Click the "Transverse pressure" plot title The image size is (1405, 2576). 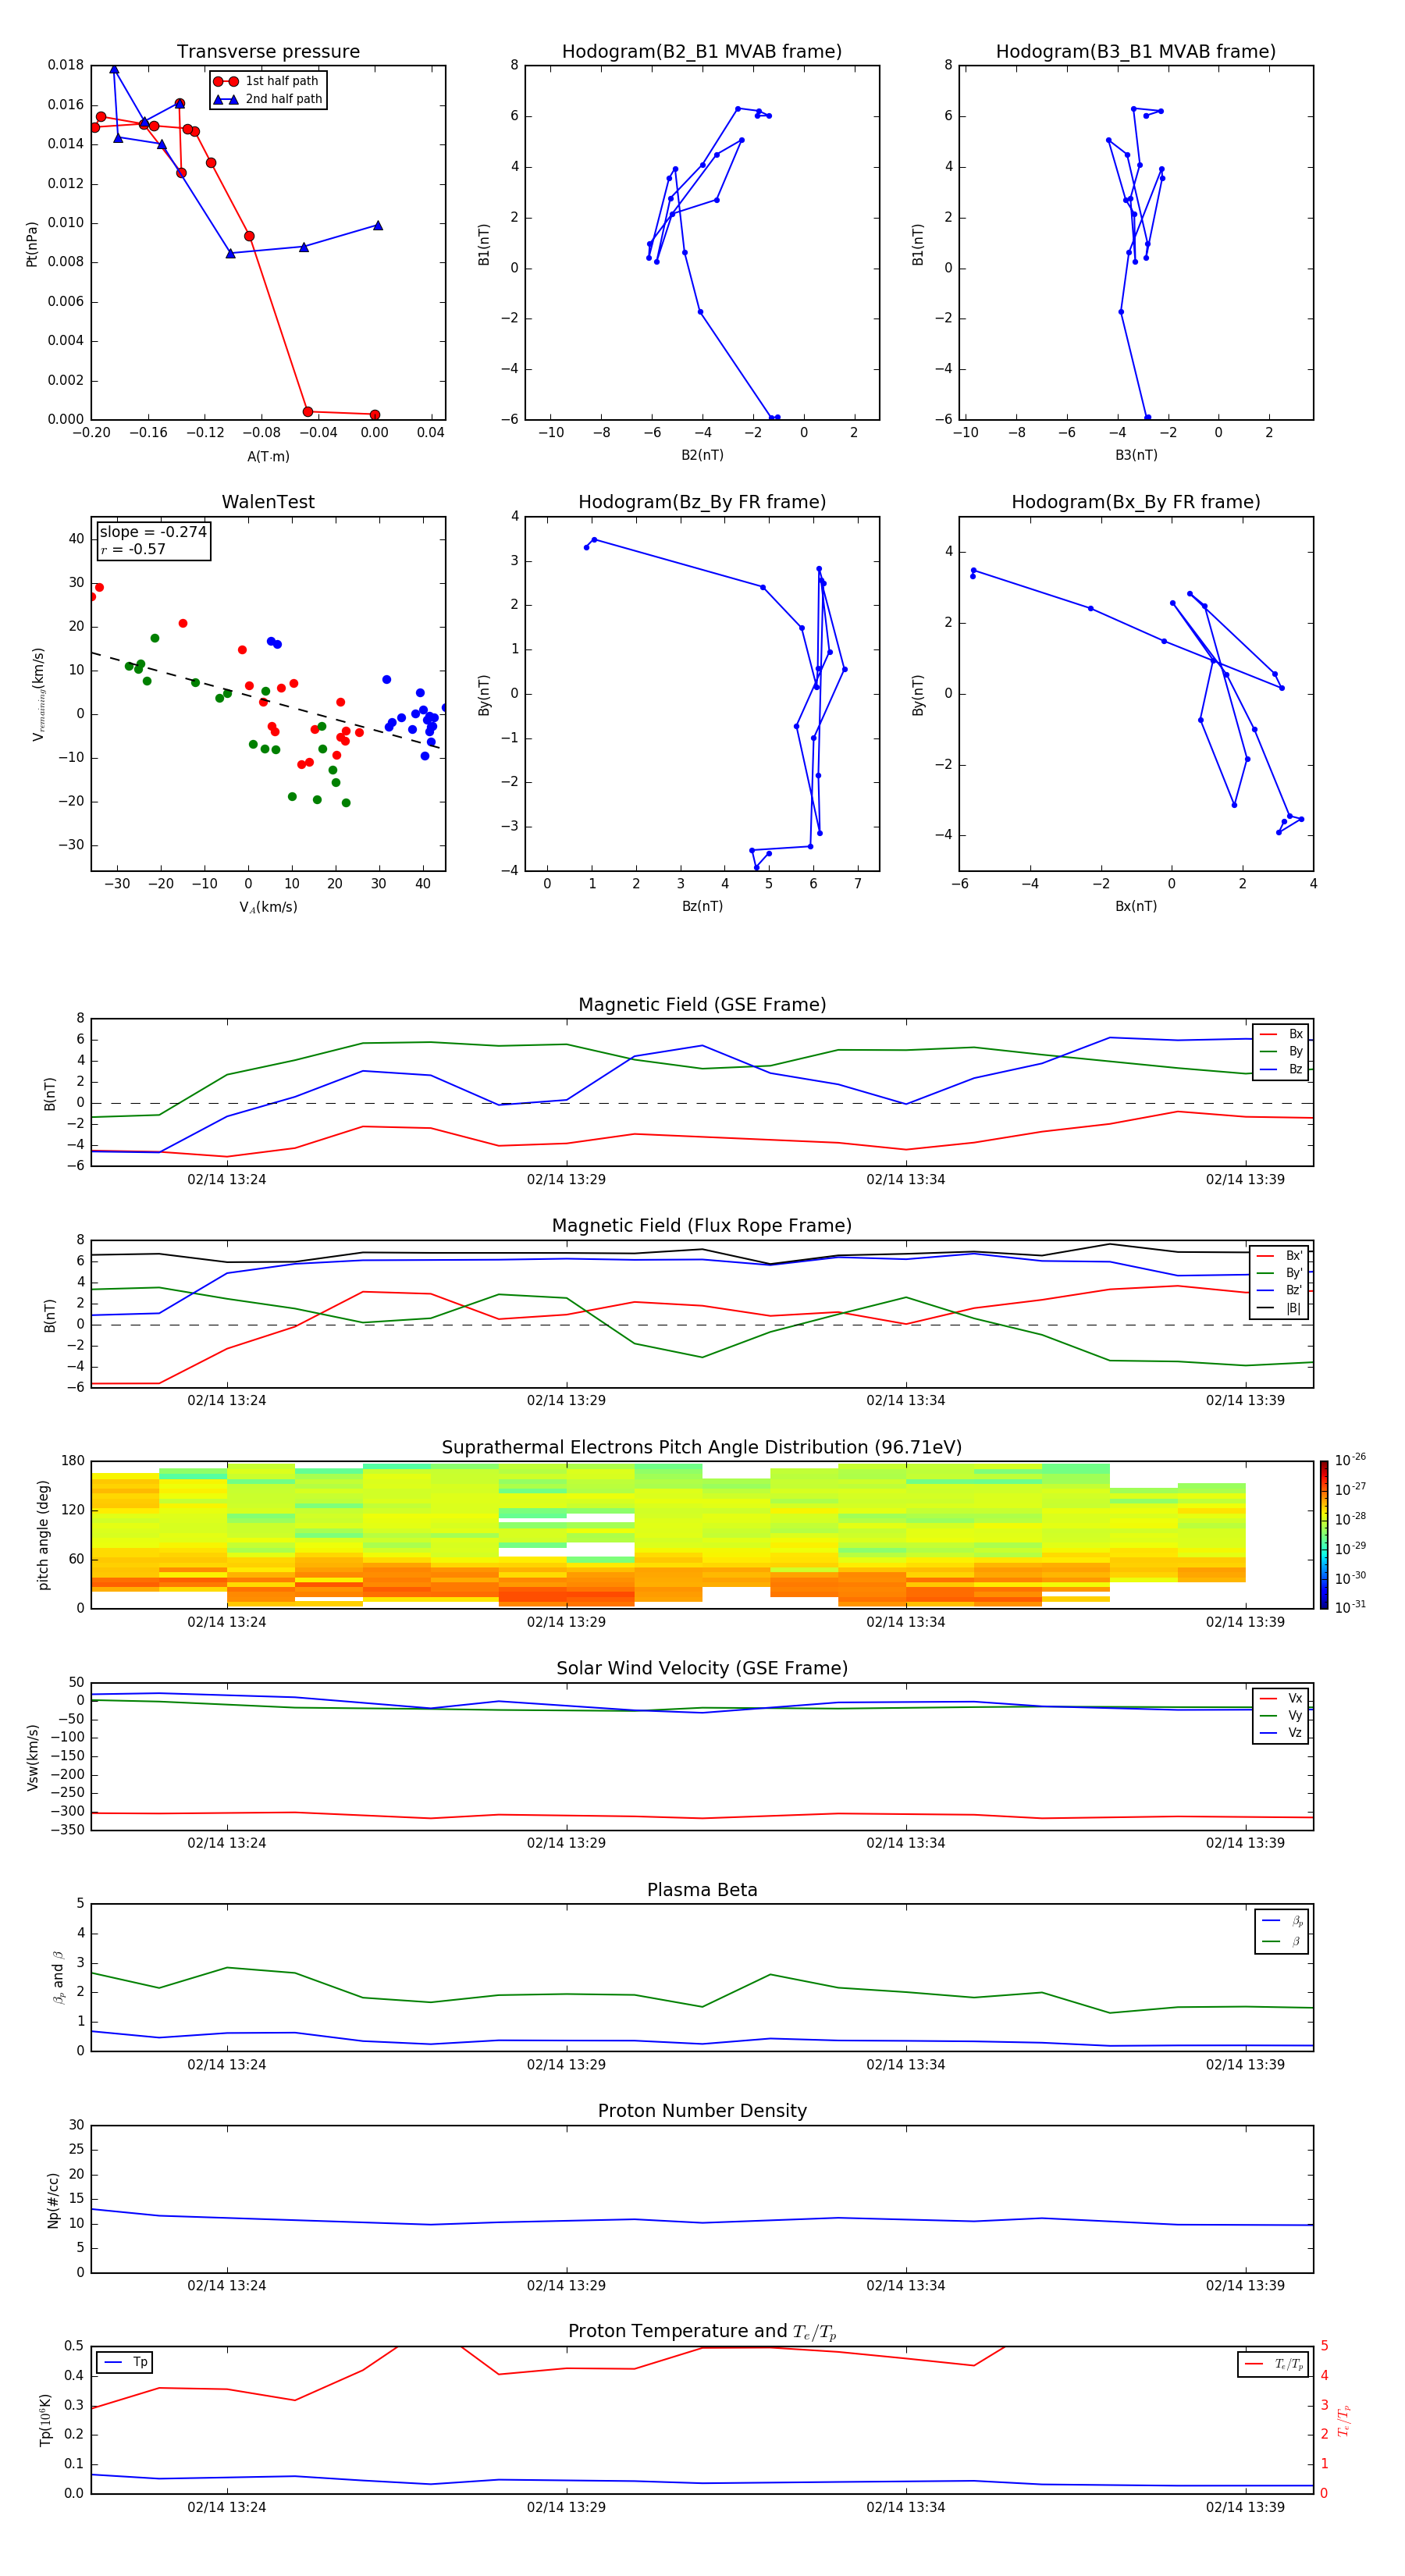click(x=268, y=52)
